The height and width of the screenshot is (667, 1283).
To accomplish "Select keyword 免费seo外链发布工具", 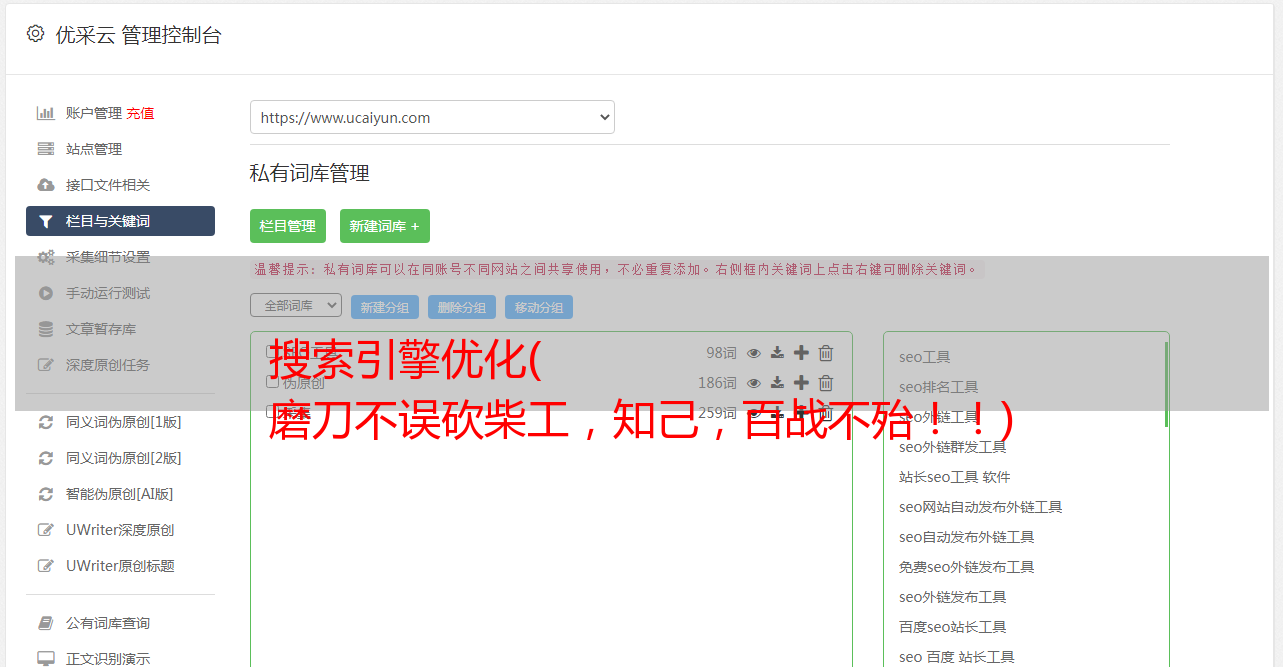I will tap(966, 567).
